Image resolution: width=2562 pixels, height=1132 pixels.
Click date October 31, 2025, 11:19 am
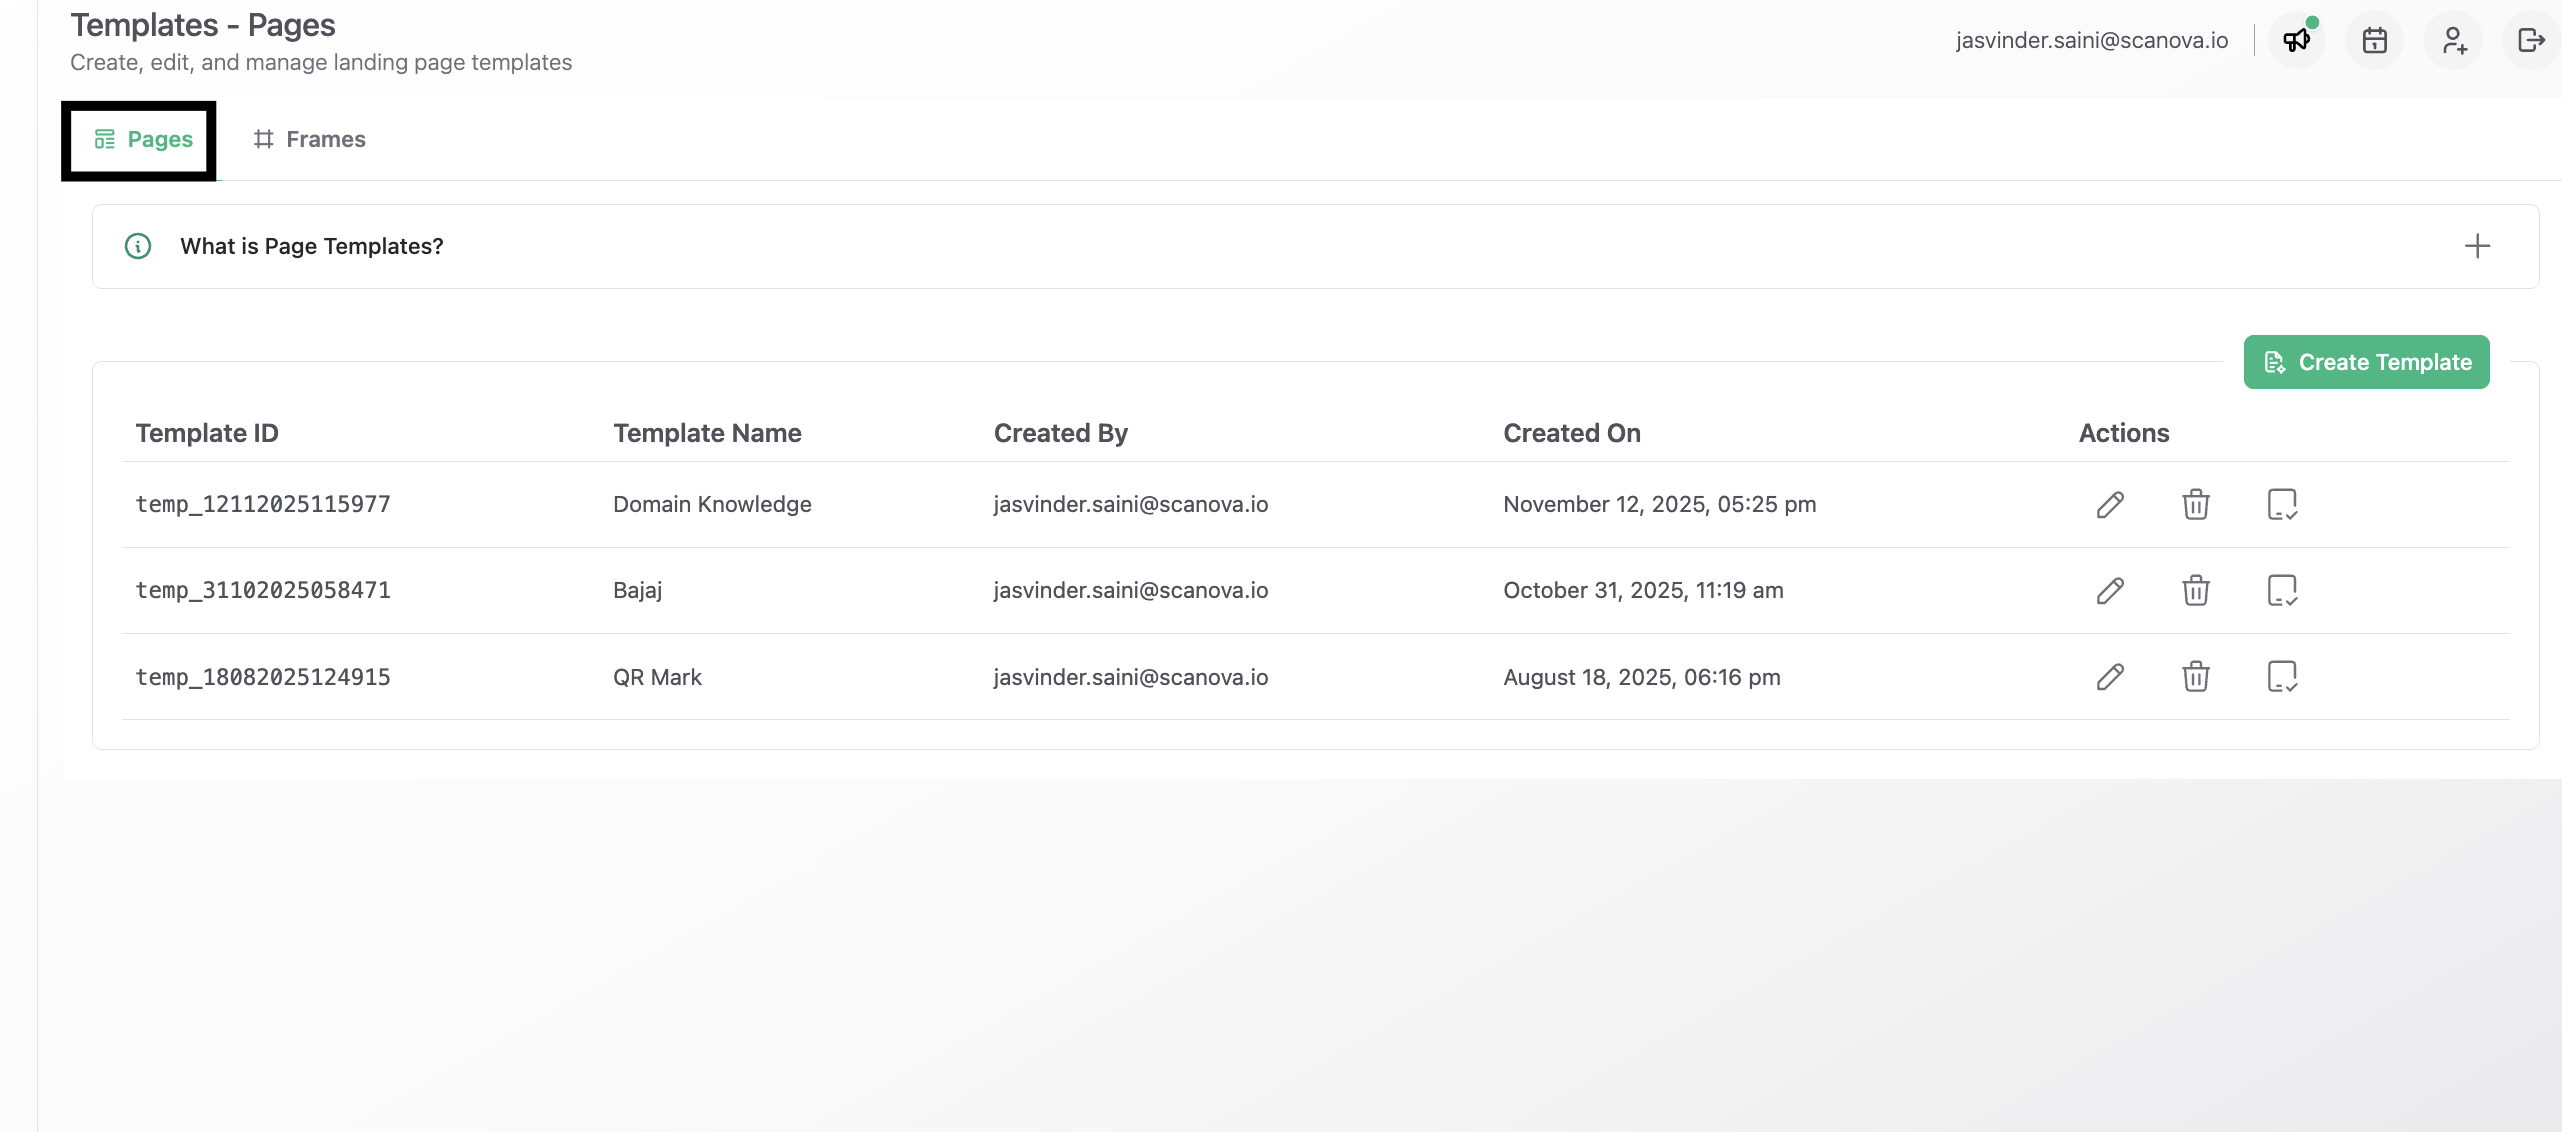pyautogui.click(x=1643, y=590)
